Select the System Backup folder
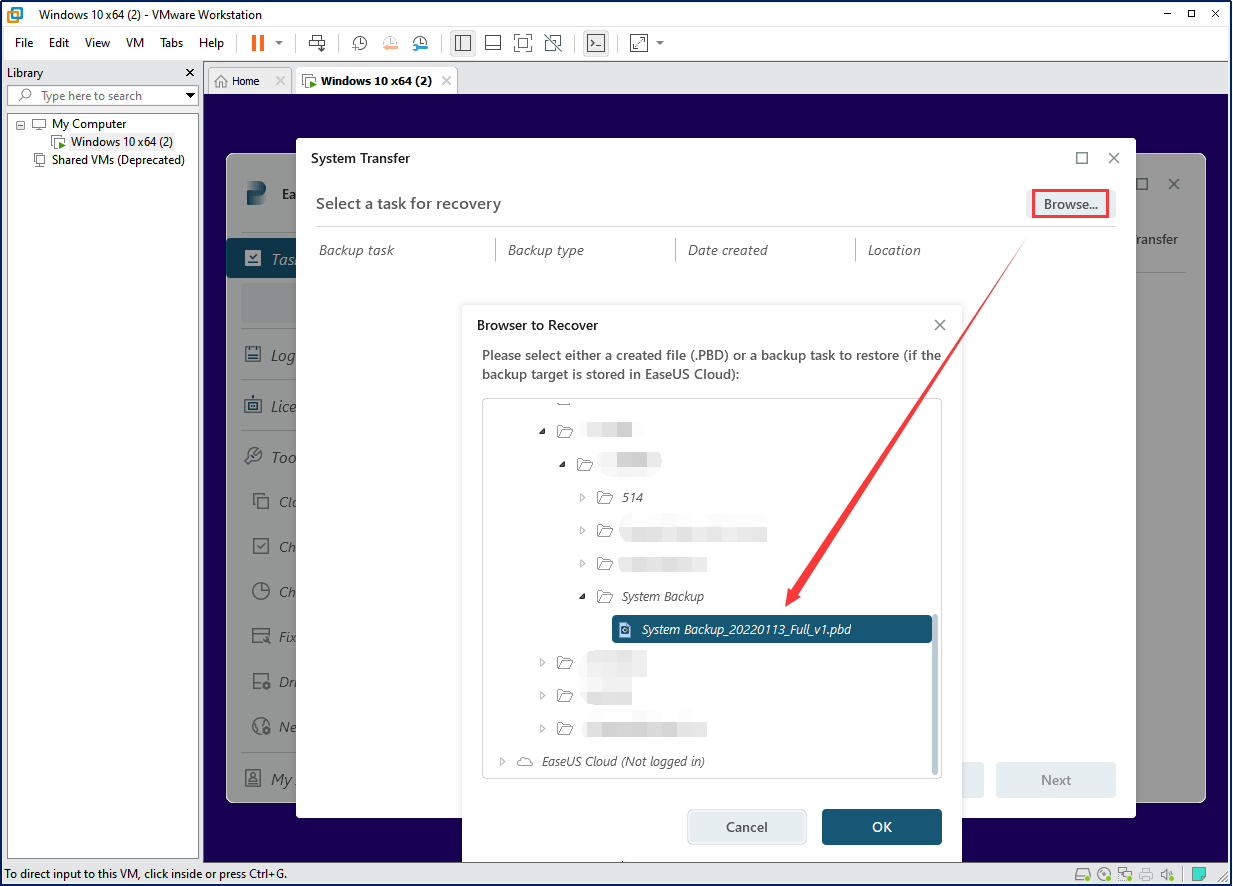The height and width of the screenshot is (886, 1233). 662,596
